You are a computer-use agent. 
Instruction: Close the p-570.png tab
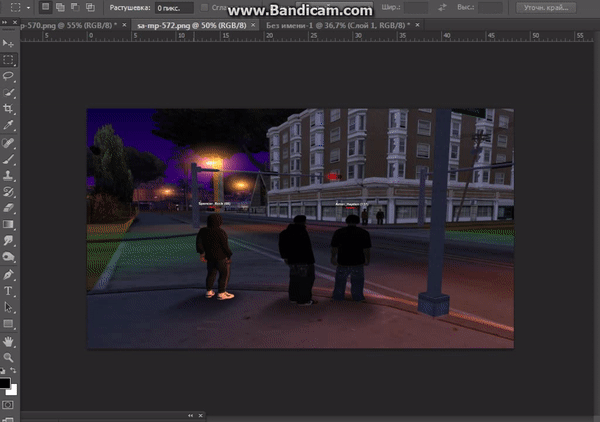(x=124, y=25)
